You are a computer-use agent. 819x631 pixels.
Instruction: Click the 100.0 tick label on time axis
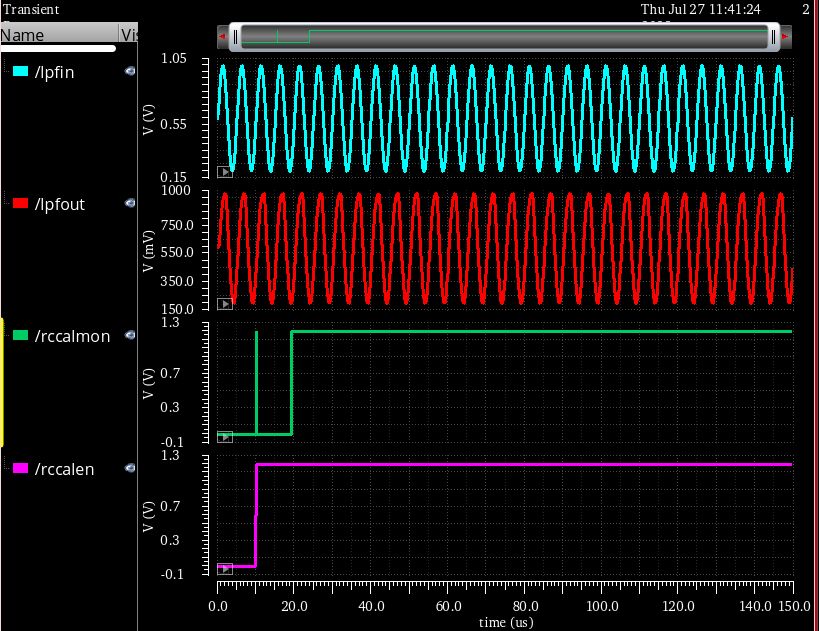point(602,606)
